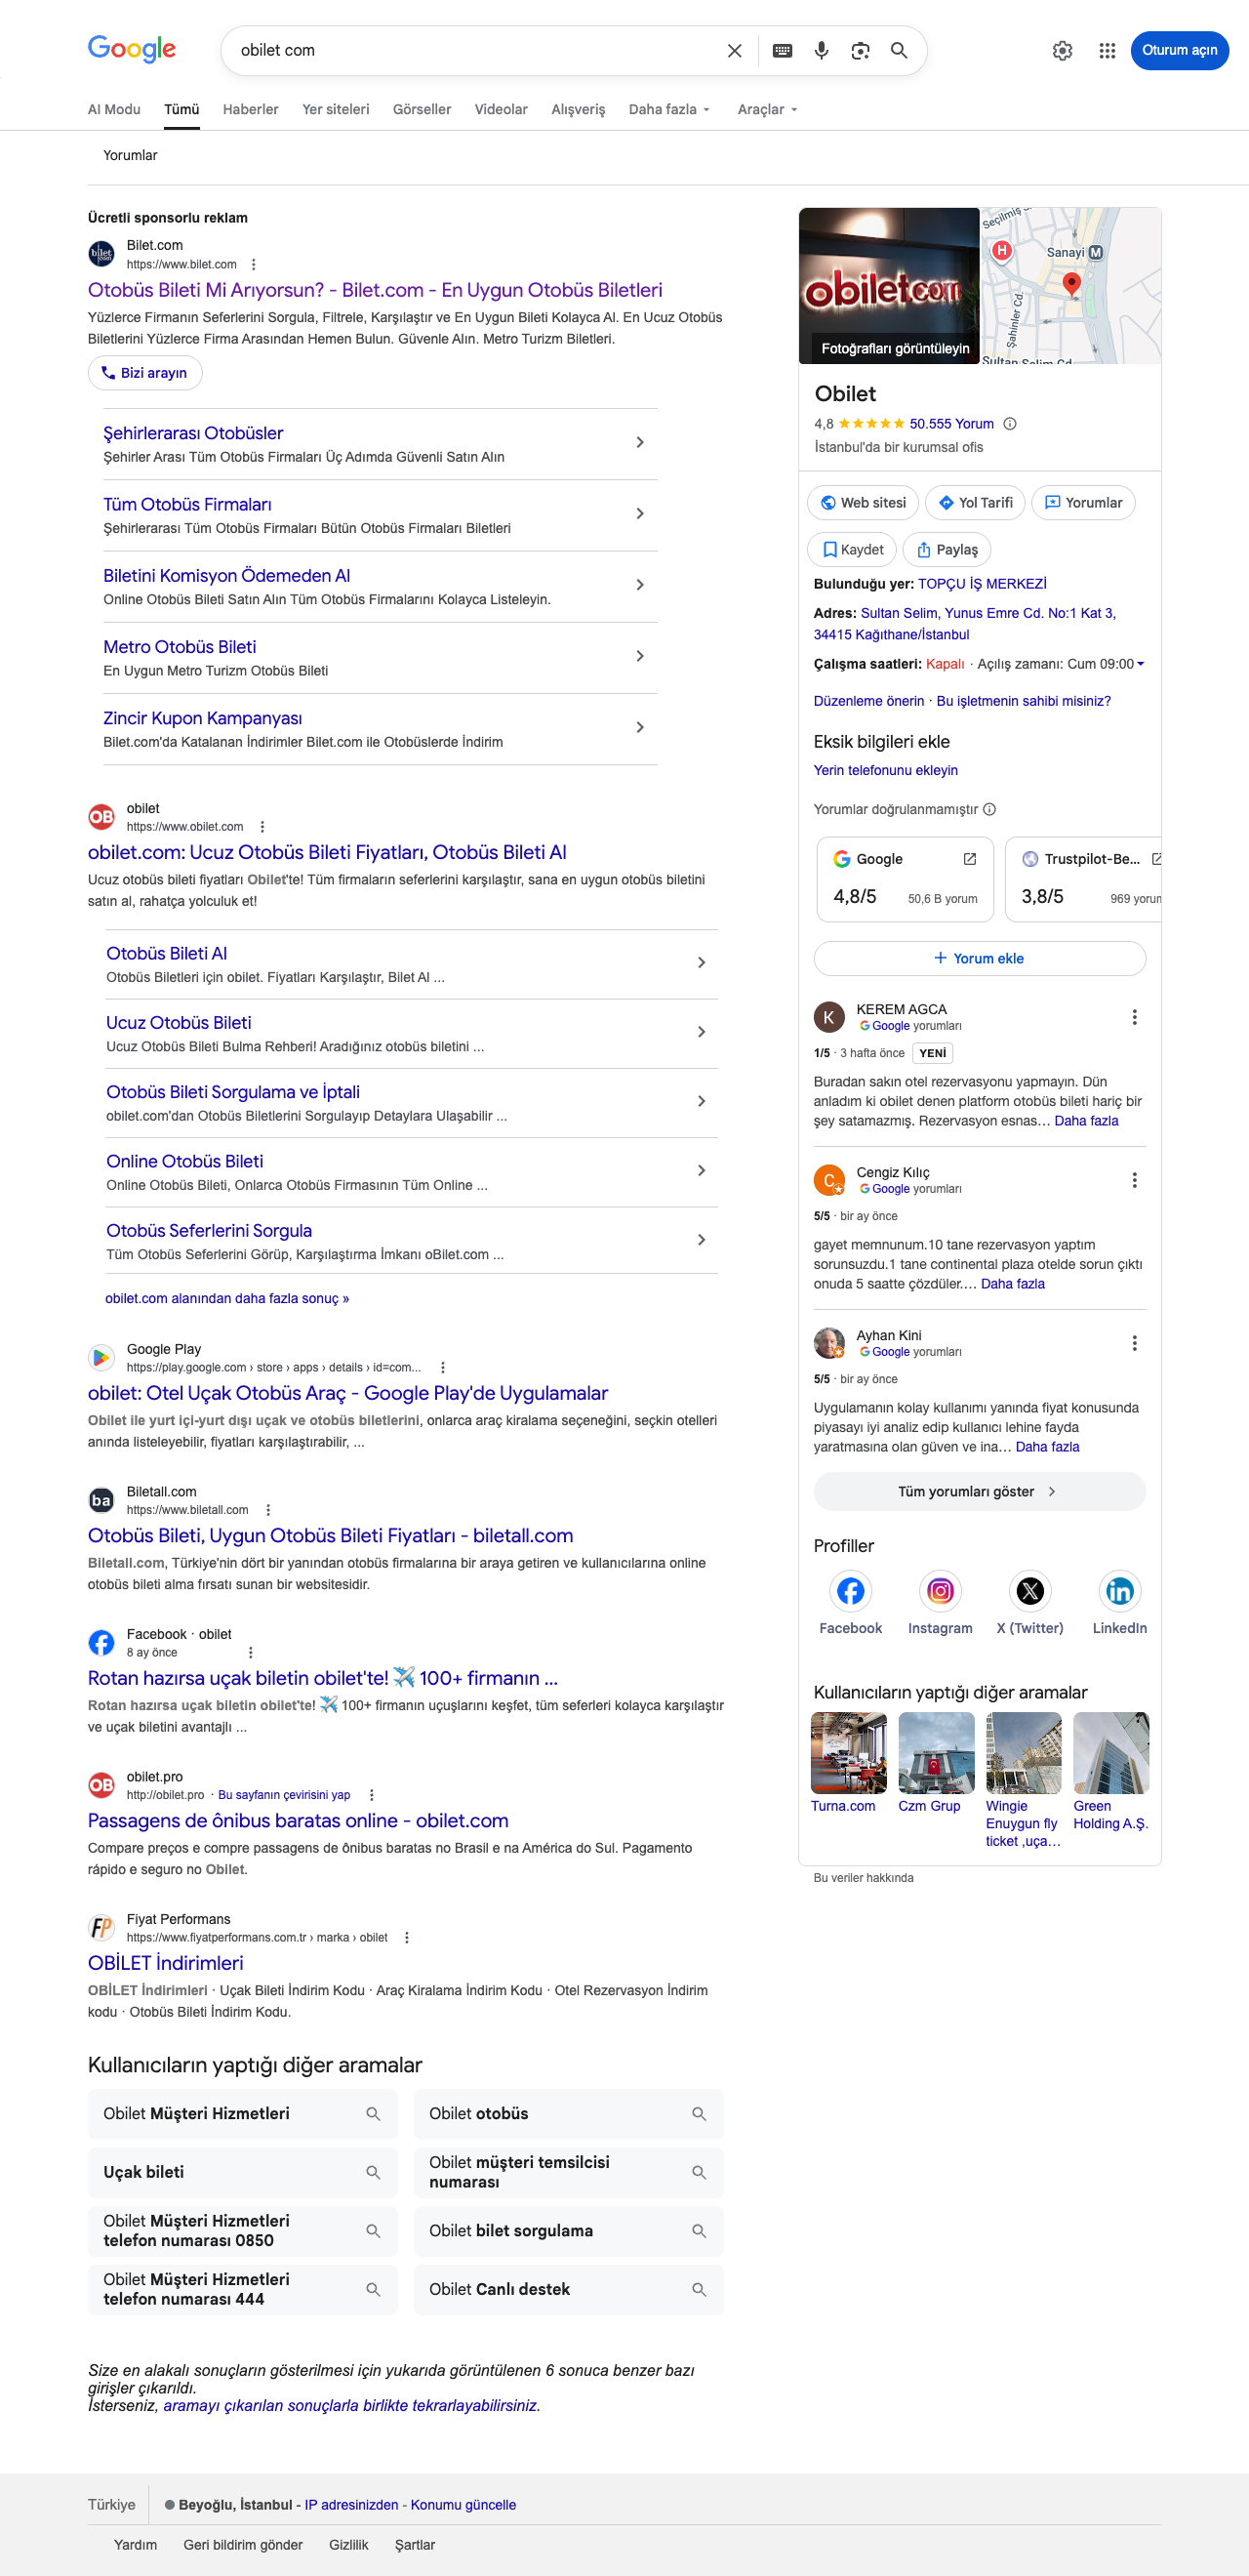Open the Otobüs Seferlerini Sorgula sitelink chevron

click(701, 1240)
